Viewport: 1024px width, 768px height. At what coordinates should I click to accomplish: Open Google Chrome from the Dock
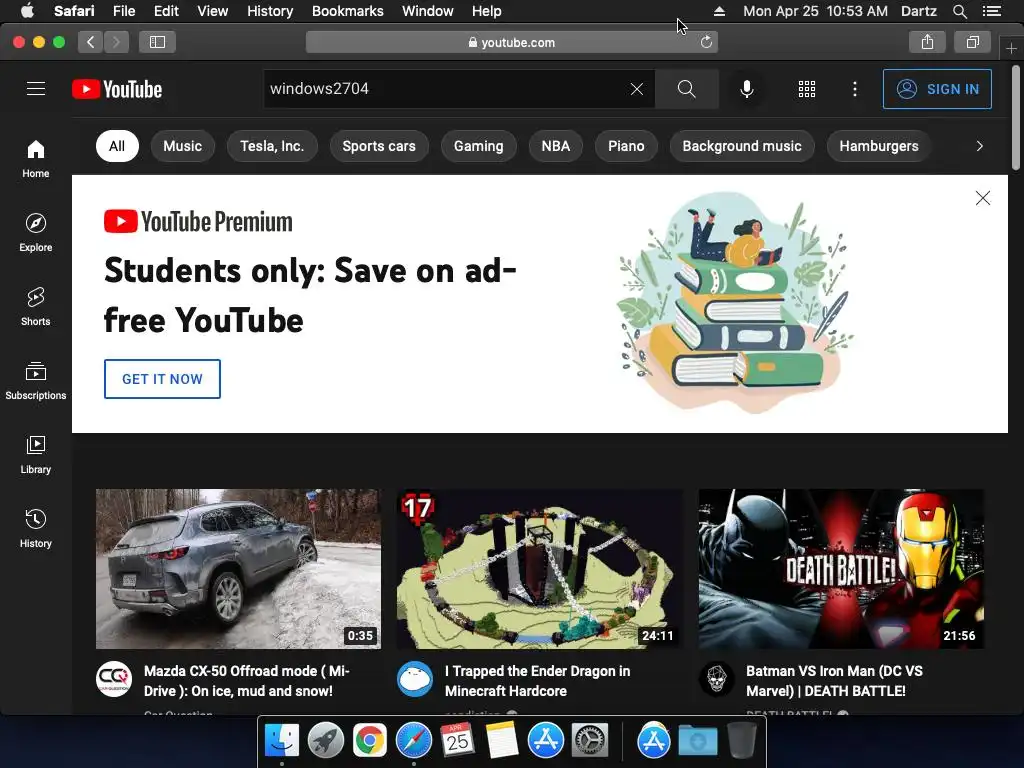pos(370,741)
